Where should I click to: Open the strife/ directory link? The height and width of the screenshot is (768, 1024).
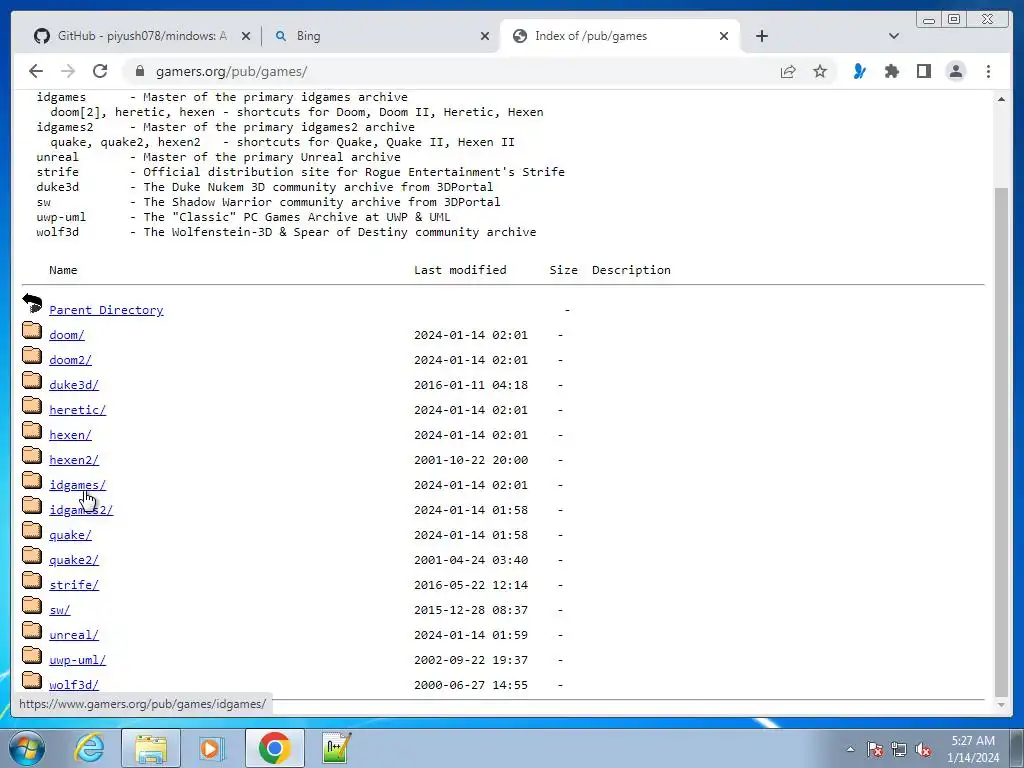[74, 585]
